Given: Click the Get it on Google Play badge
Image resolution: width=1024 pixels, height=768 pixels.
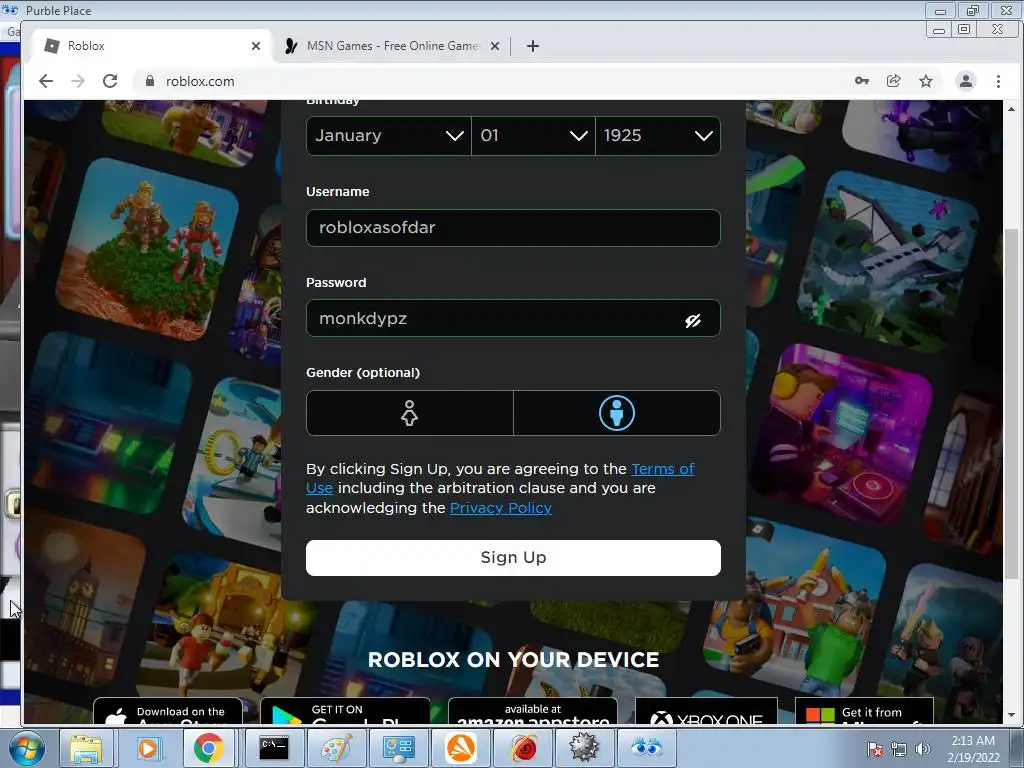Looking at the screenshot, I should tap(345, 711).
